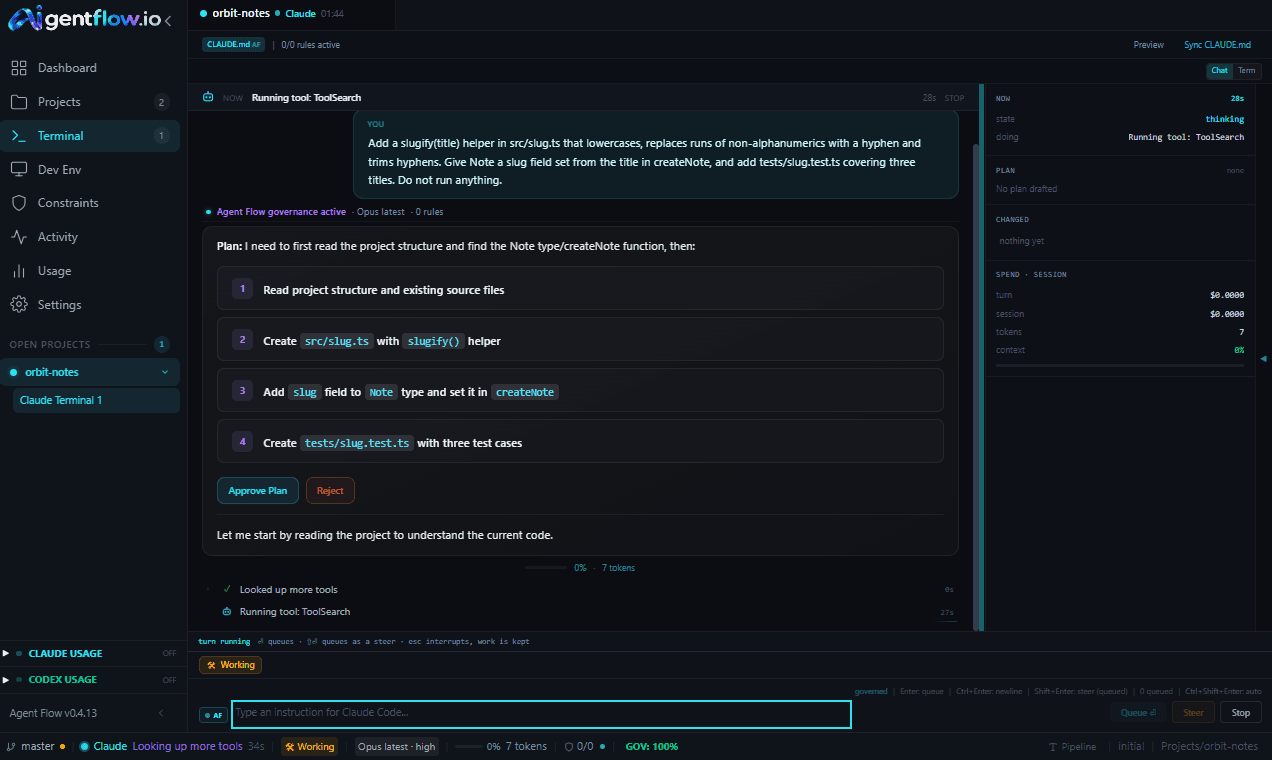Click Approve Plan button
The width and height of the screenshot is (1272, 760).
pyautogui.click(x=258, y=490)
